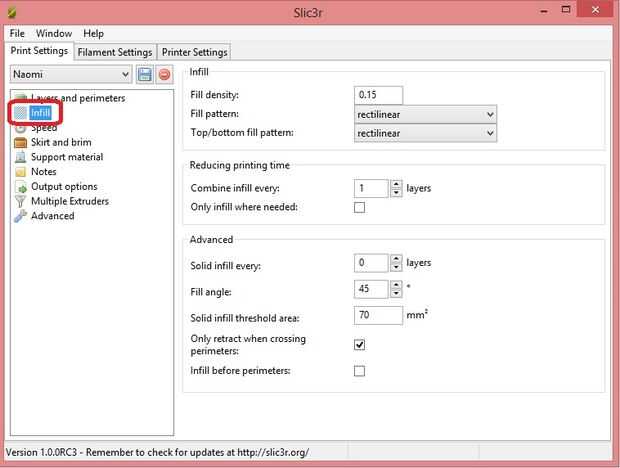This screenshot has height=468, width=620.
Task: Open the Naomi preset dropdown
Action: [x=71, y=74]
